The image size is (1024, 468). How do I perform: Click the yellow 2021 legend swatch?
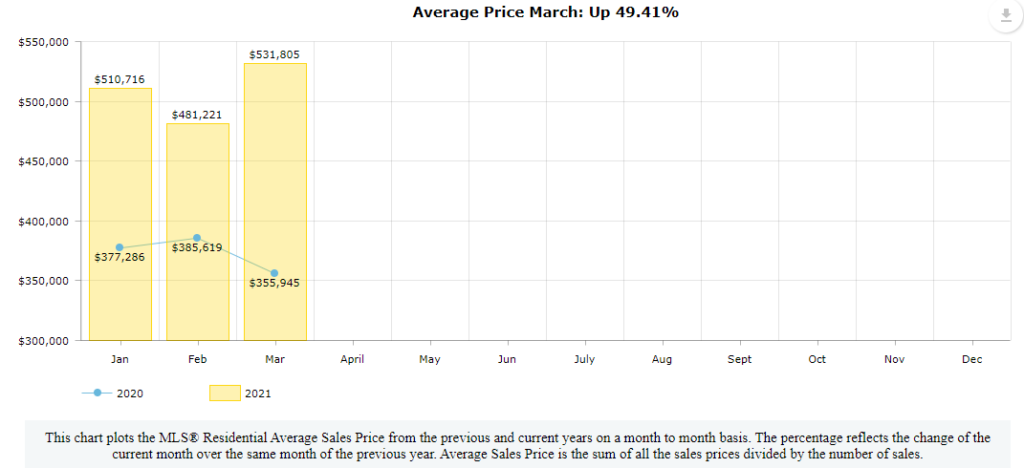click(x=224, y=393)
